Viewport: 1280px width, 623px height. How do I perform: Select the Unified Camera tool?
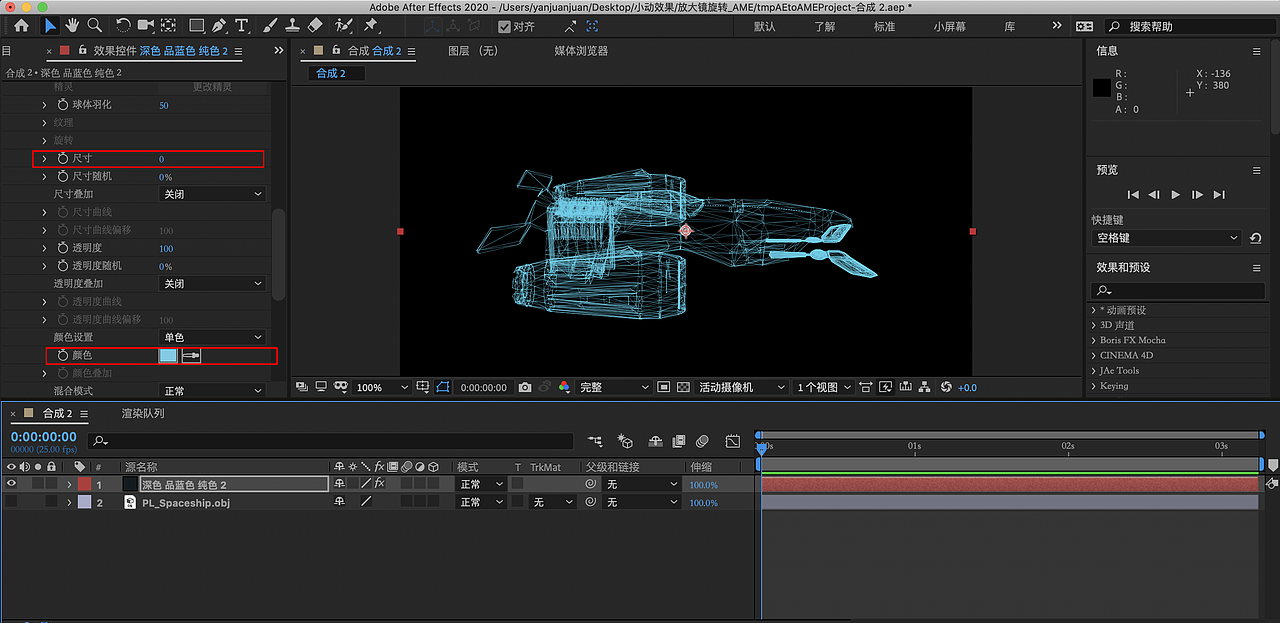click(146, 26)
